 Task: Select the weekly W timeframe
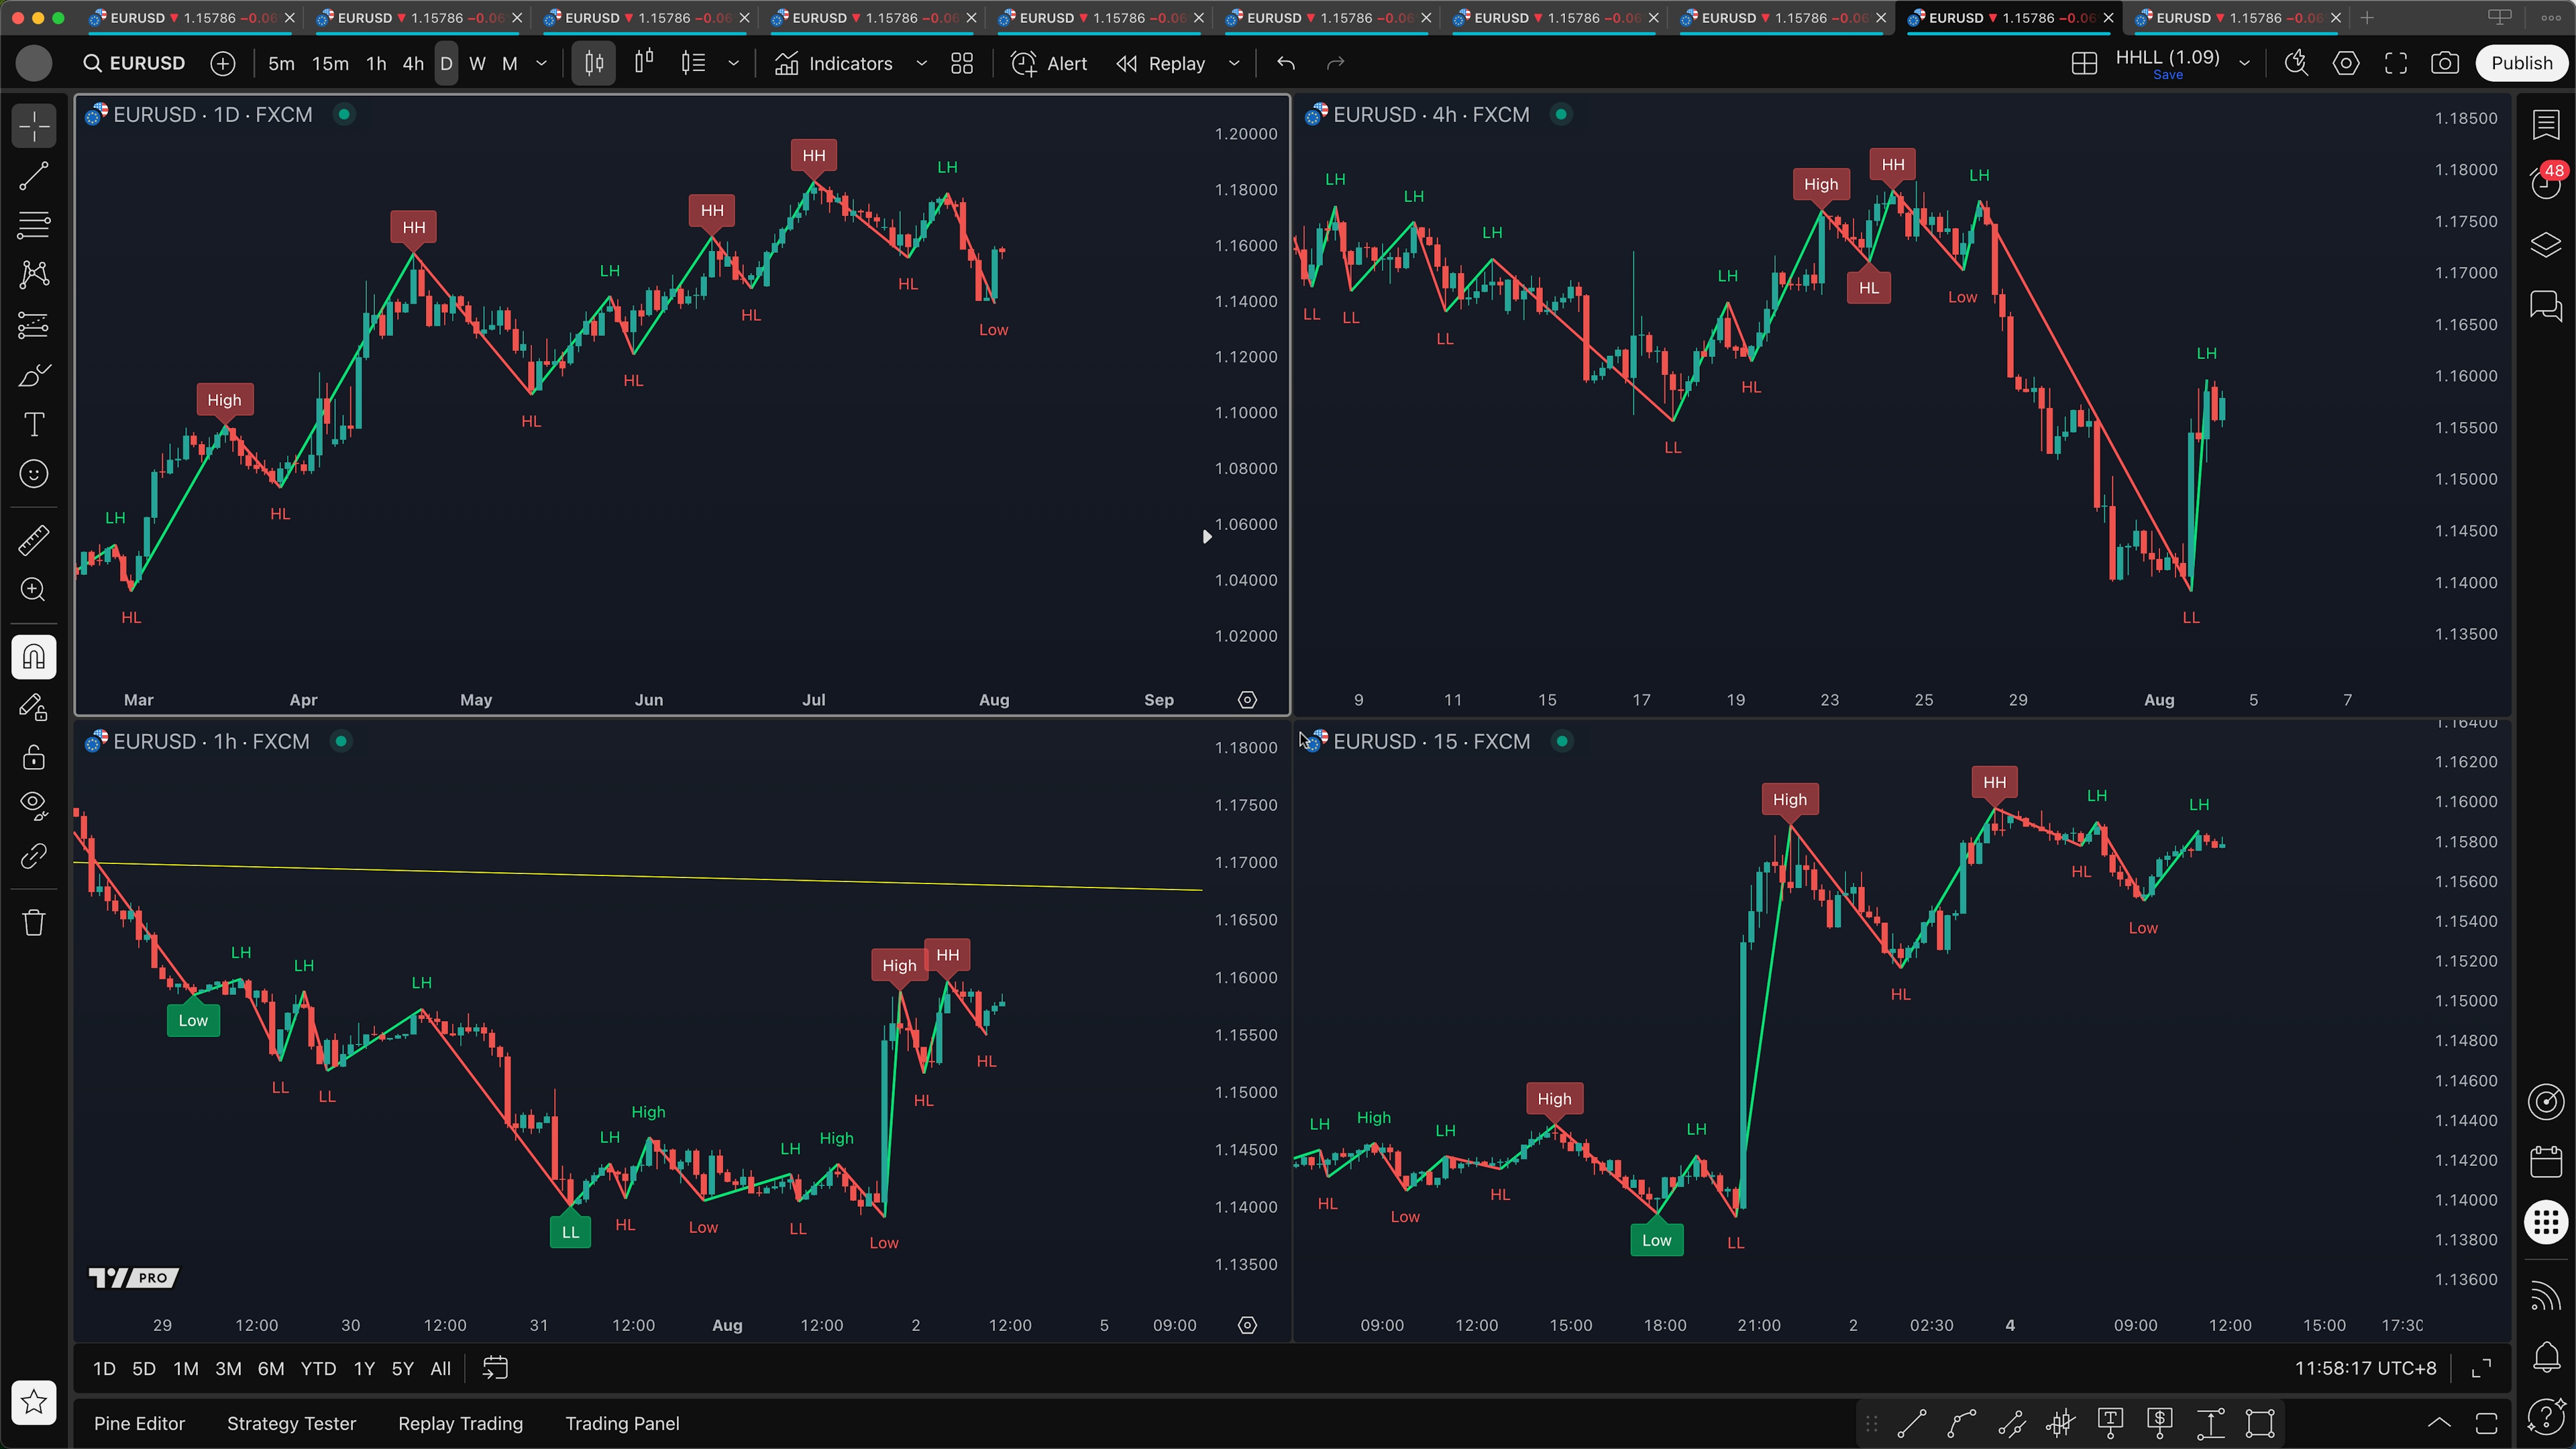[x=478, y=63]
